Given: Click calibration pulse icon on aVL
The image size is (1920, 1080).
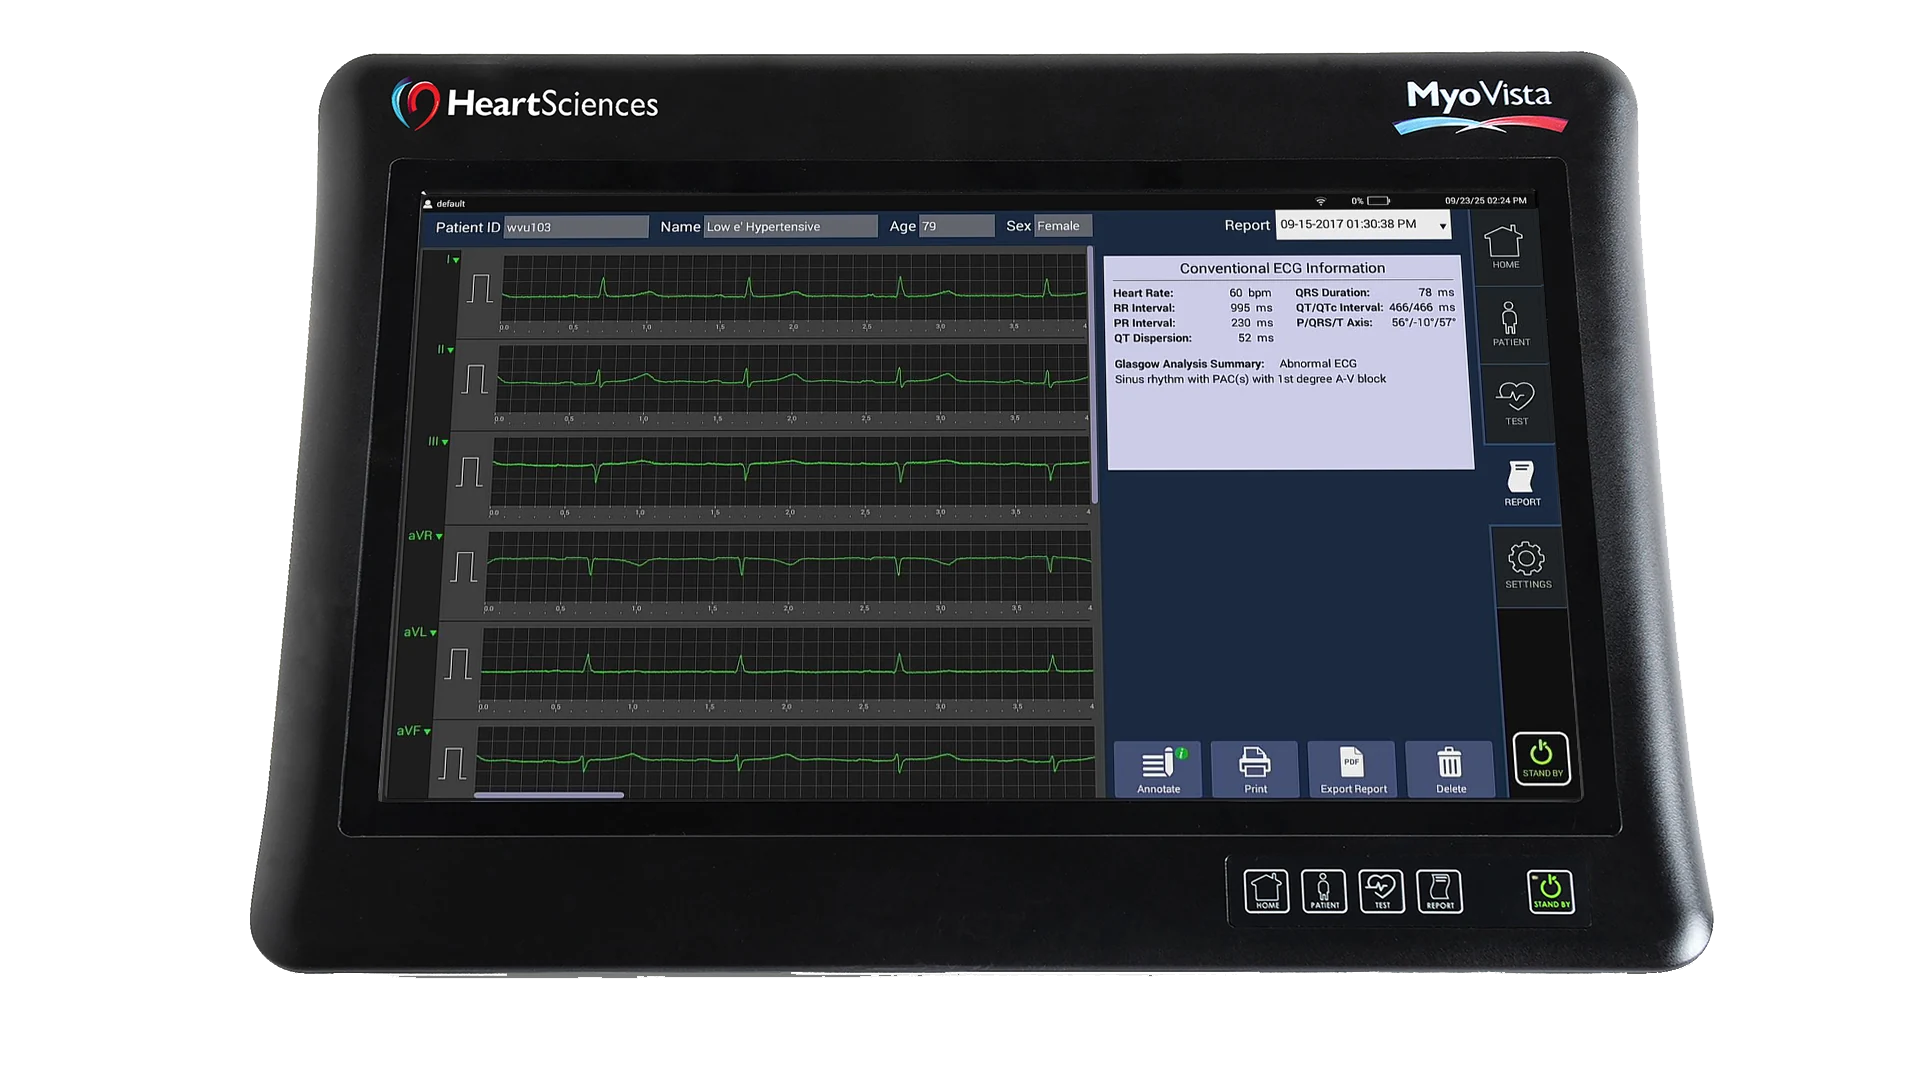Looking at the screenshot, I should (x=458, y=664).
